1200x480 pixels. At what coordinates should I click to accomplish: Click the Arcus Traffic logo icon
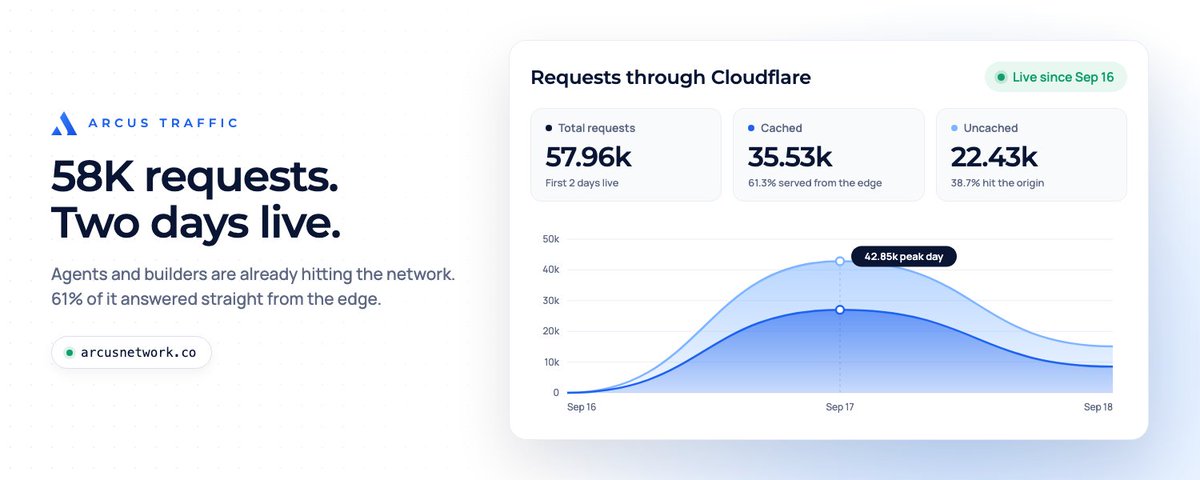(x=64, y=123)
